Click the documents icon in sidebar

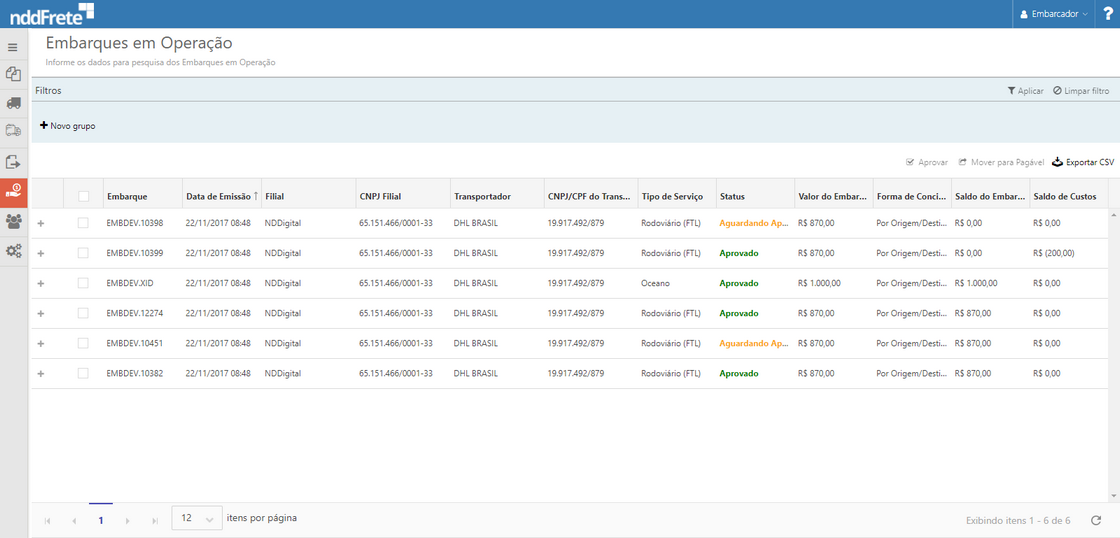[x=13, y=74]
